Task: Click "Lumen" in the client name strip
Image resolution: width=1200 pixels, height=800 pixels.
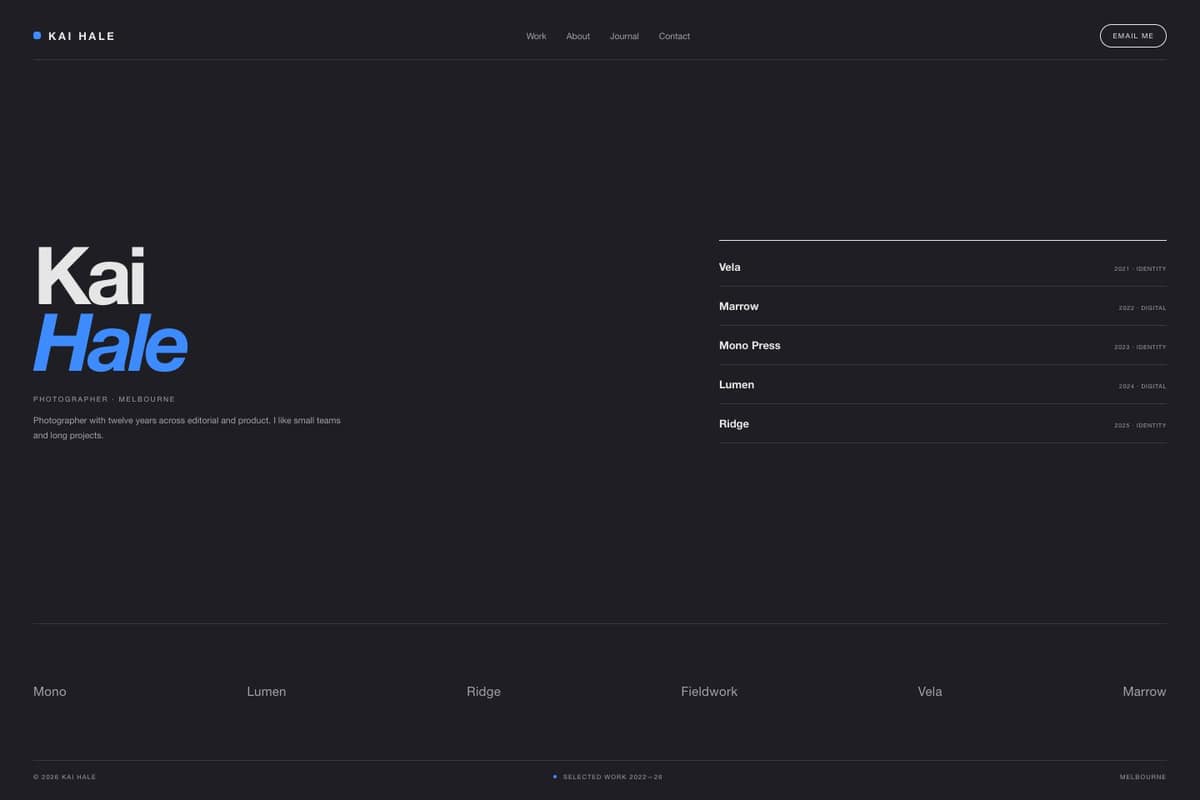Action: pyautogui.click(x=266, y=691)
